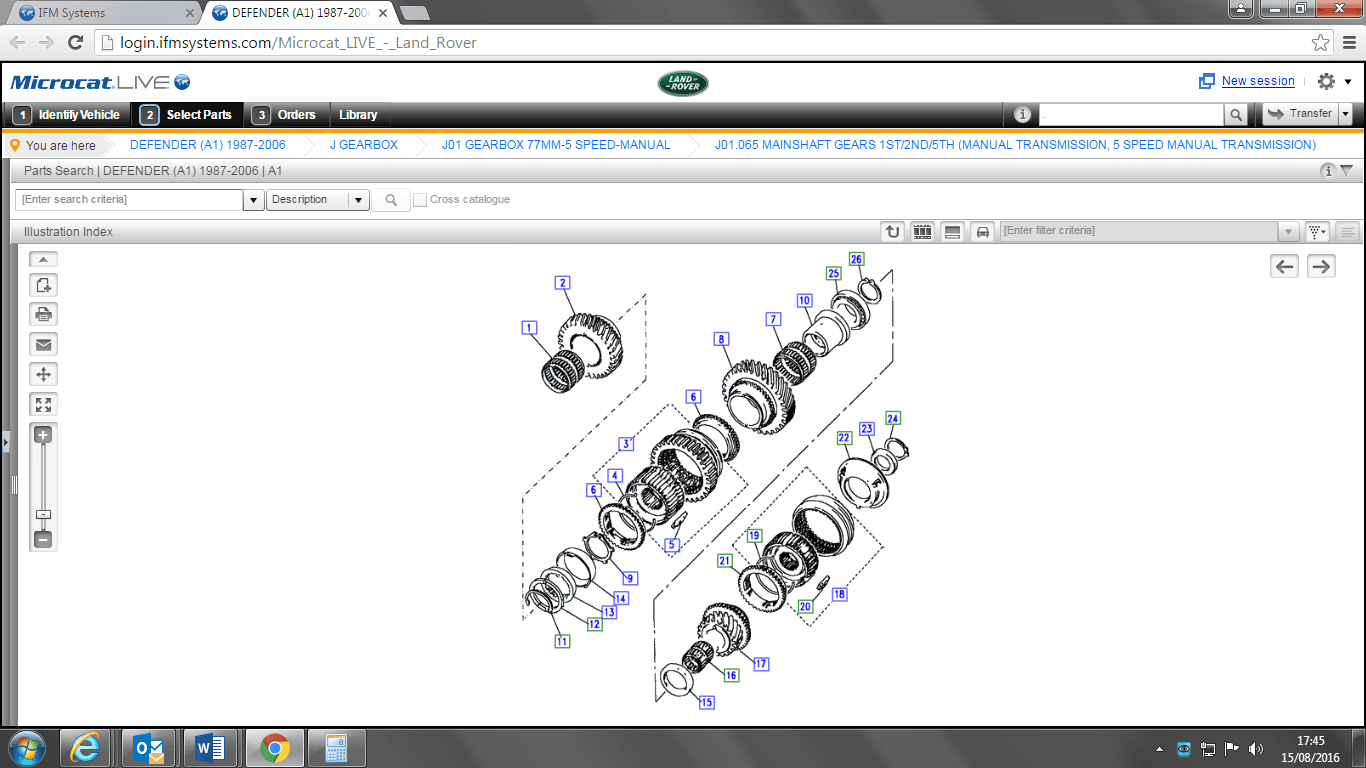Open the search criteria dropdown arrow
This screenshot has height=768, width=1366.
254,200
